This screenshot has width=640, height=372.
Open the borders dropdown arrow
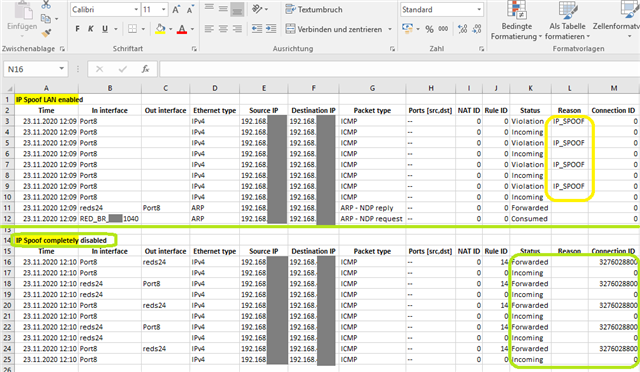tap(143, 29)
